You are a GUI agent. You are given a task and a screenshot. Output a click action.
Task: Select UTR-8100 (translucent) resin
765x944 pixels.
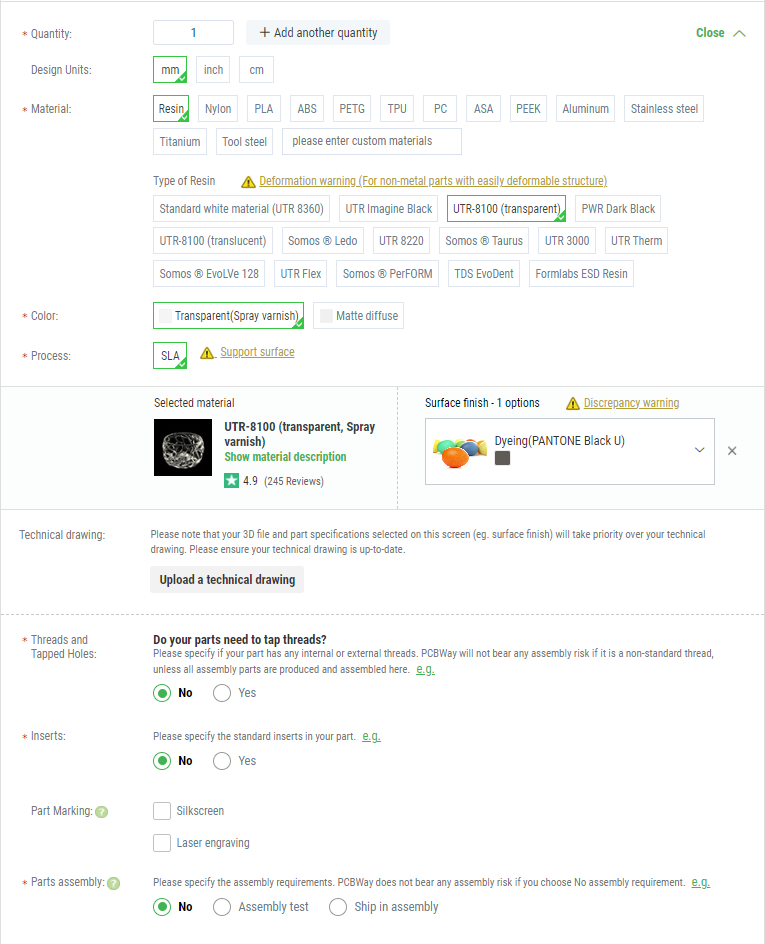click(x=213, y=241)
